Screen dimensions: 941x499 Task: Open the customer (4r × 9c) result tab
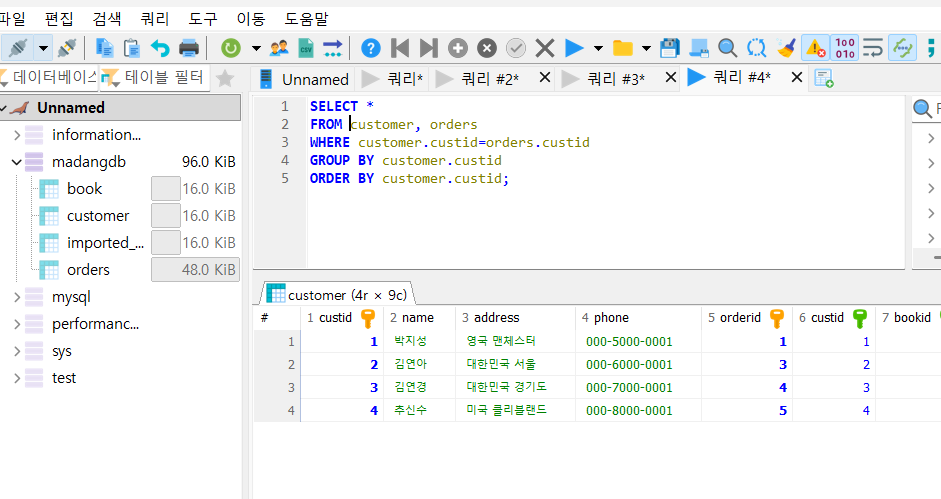coord(337,295)
